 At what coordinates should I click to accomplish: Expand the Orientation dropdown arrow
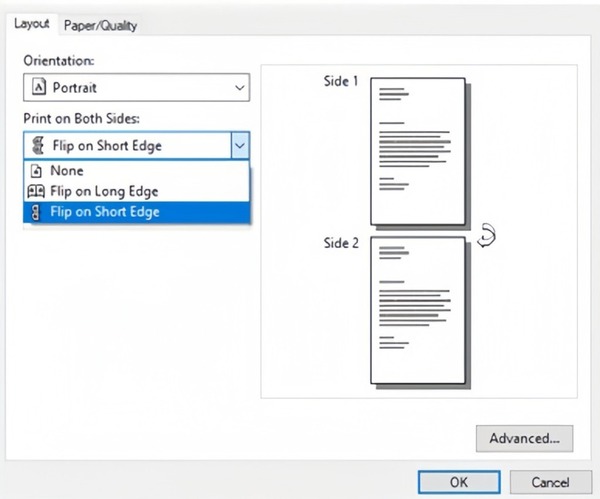pyautogui.click(x=239, y=88)
